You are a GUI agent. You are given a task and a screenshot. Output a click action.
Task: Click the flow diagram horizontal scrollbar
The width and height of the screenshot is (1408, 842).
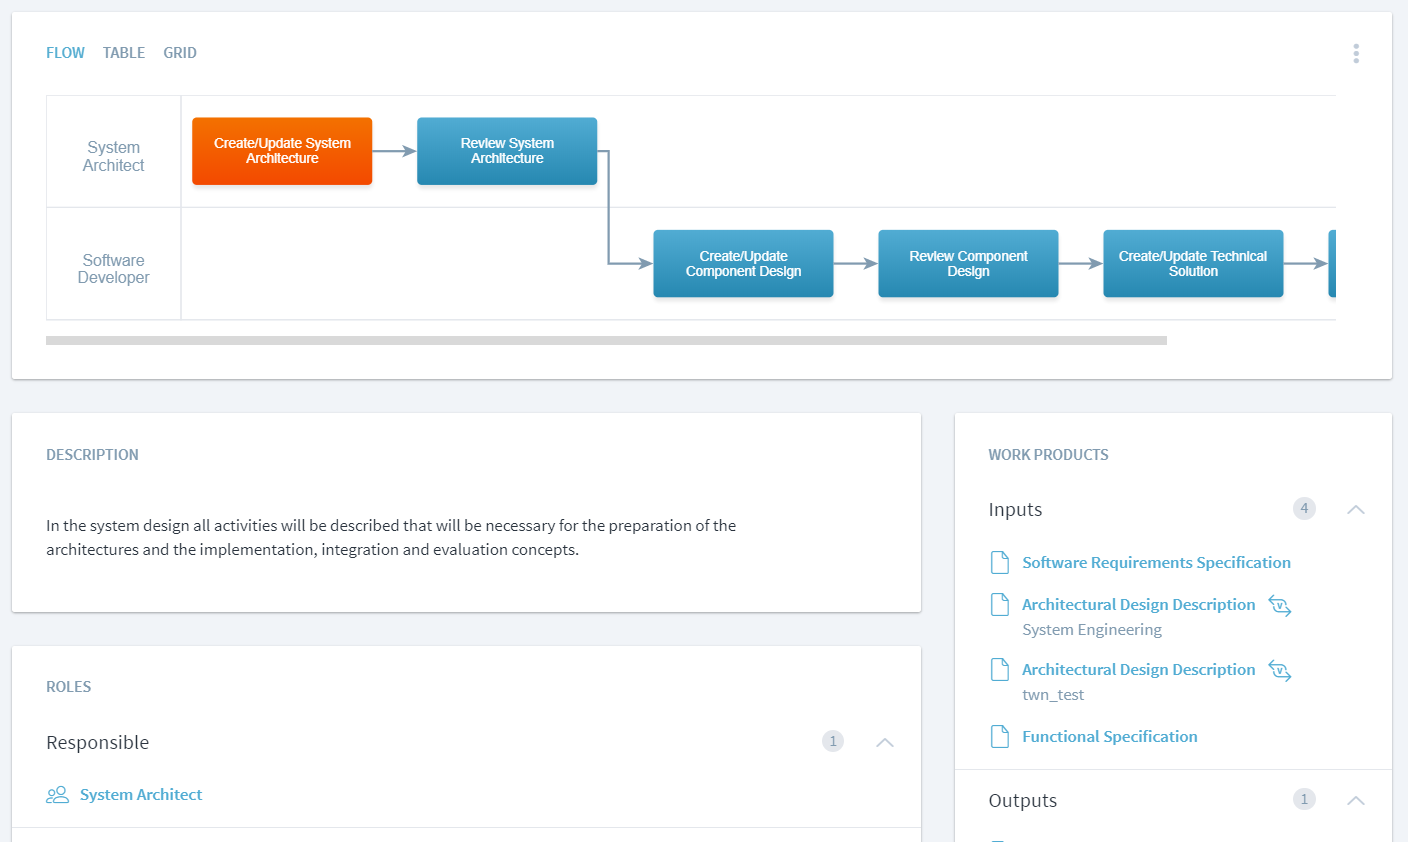(x=606, y=341)
